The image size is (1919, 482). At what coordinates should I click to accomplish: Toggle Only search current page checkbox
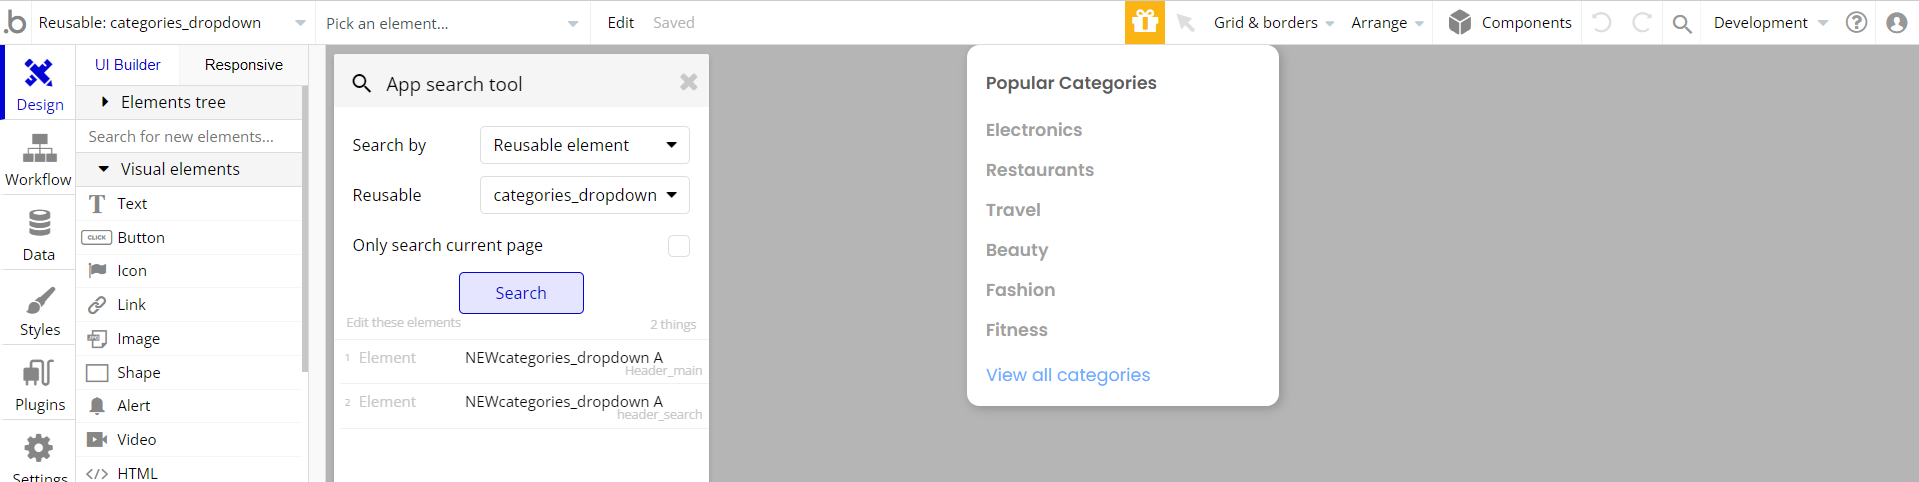point(679,246)
